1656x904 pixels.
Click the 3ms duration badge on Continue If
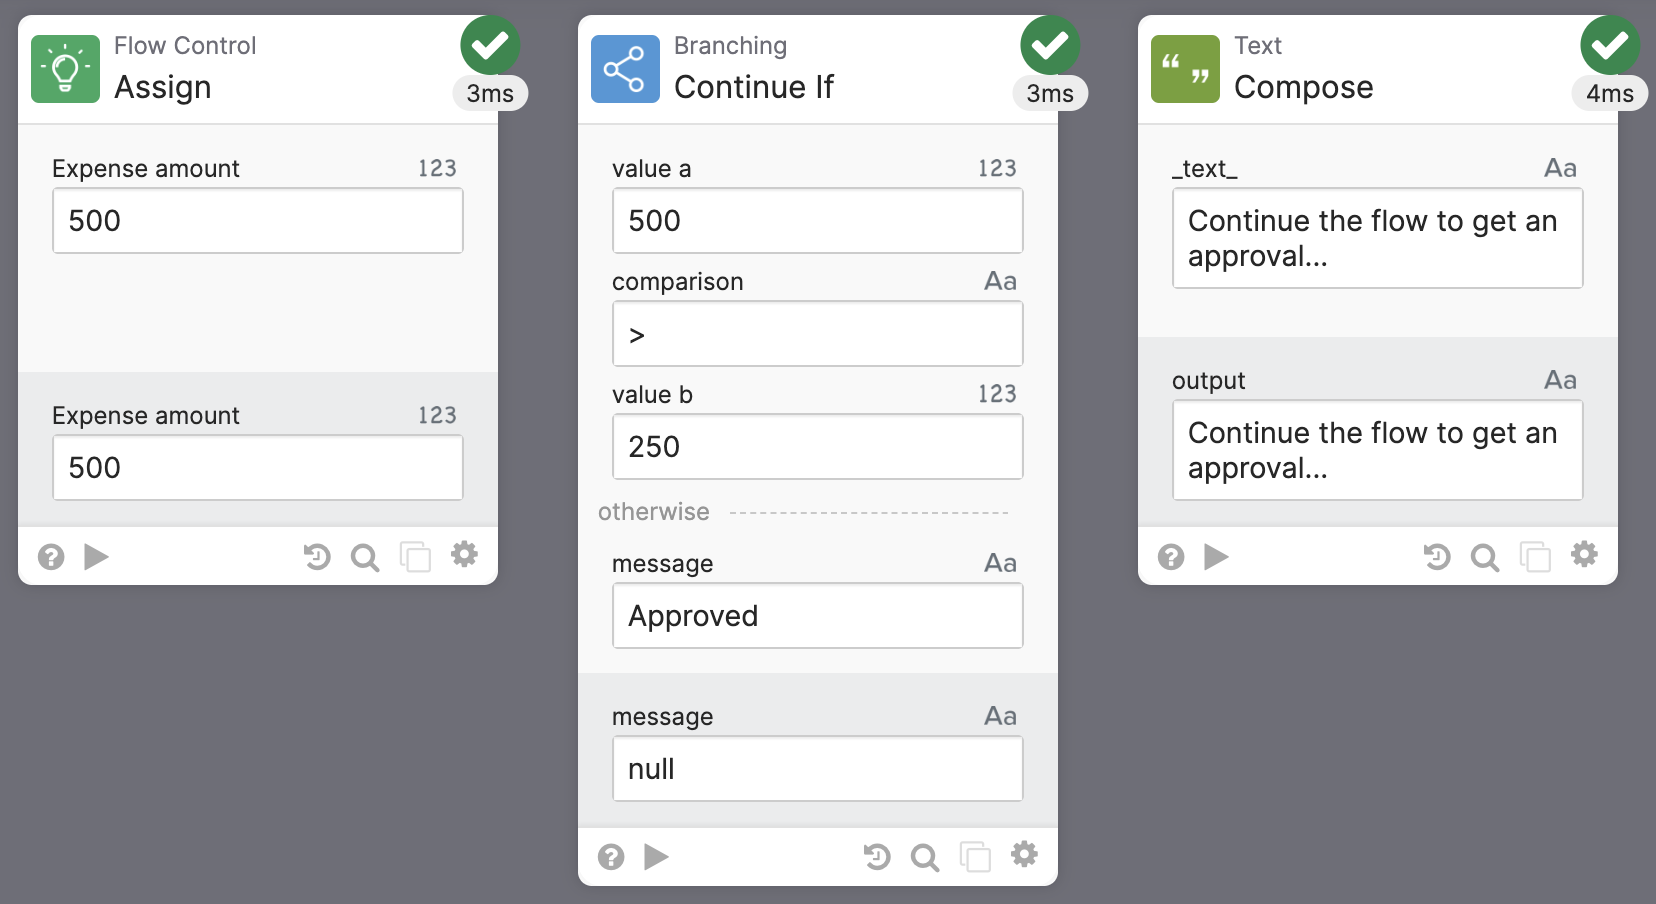tap(1050, 93)
